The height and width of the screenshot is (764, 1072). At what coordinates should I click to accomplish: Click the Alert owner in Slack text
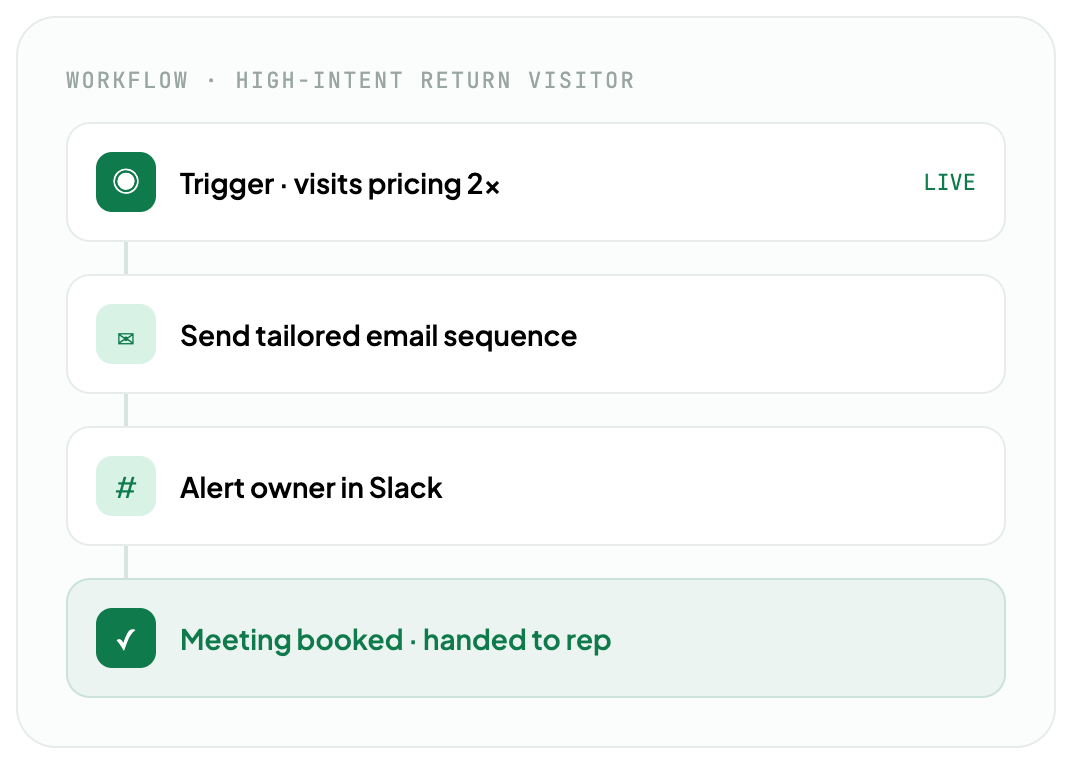(311, 488)
